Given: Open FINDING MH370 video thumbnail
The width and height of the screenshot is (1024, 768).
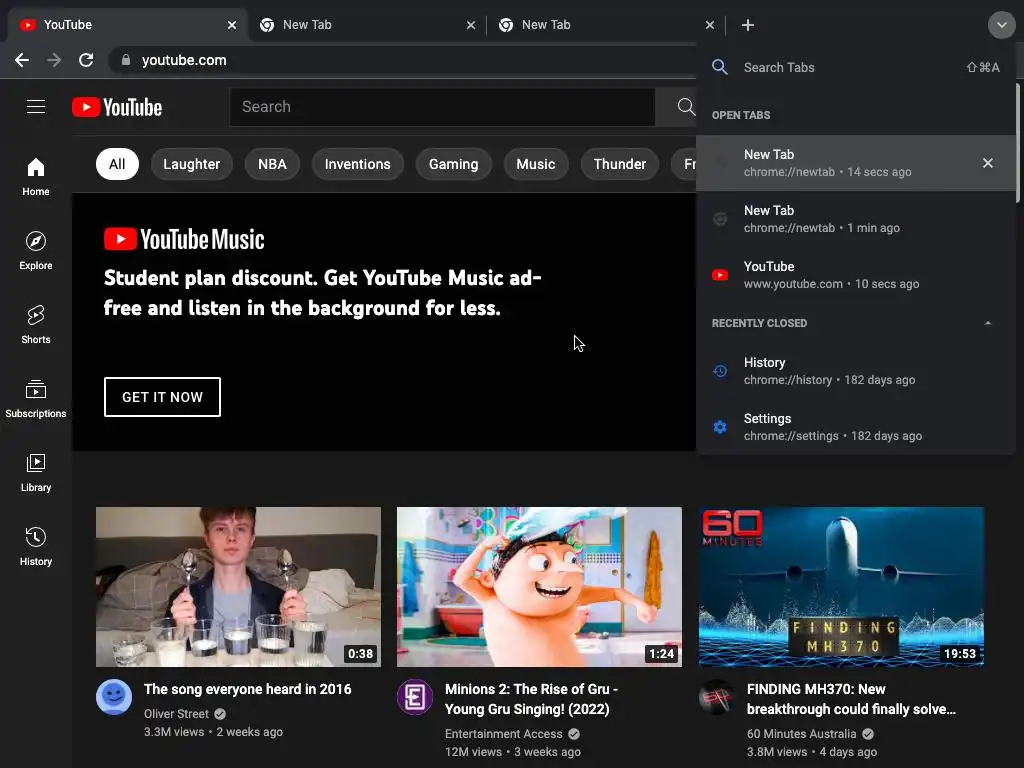Looking at the screenshot, I should [841, 587].
